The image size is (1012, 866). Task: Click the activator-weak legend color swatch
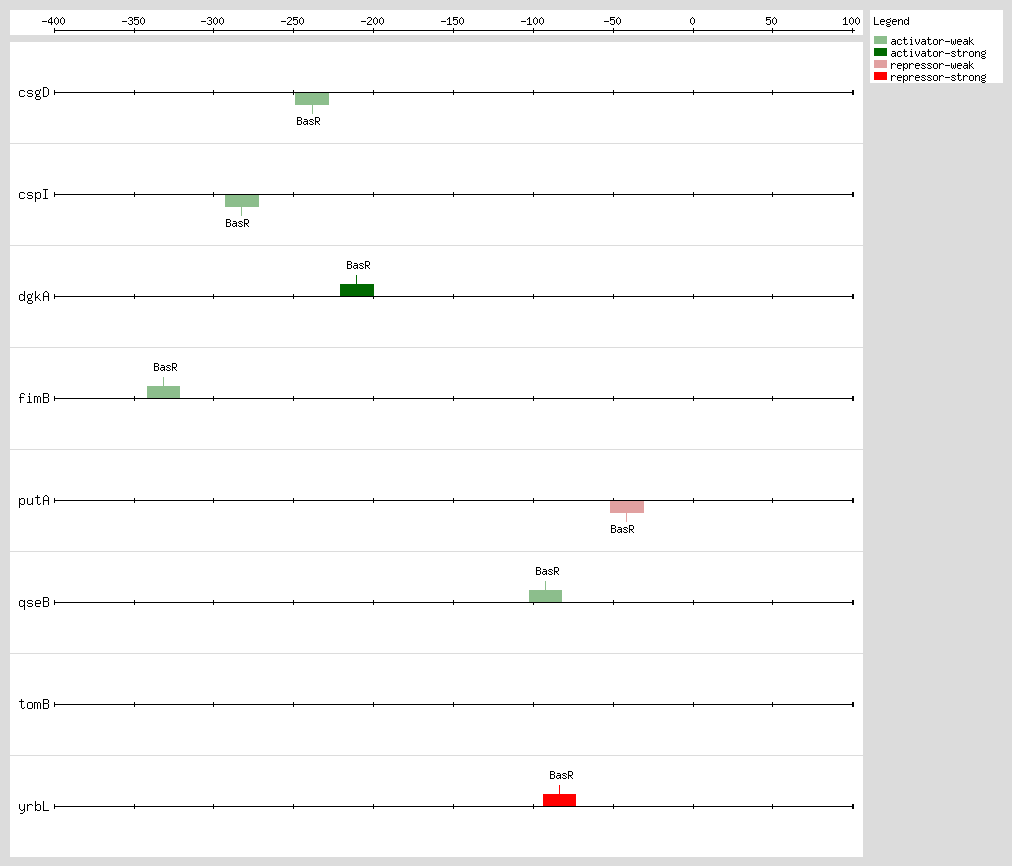click(x=880, y=40)
